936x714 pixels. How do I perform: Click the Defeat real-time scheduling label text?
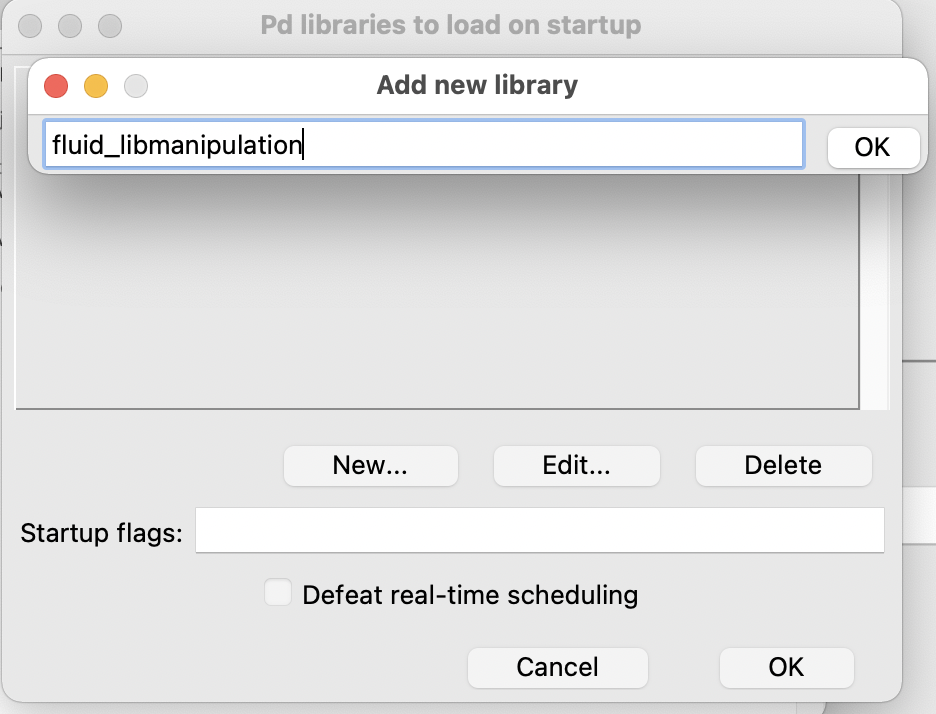coord(470,595)
